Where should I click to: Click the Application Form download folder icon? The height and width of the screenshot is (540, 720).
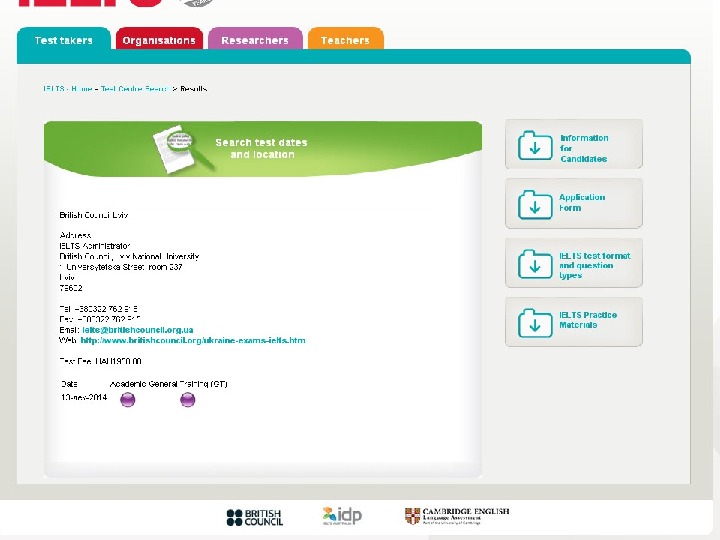point(535,204)
